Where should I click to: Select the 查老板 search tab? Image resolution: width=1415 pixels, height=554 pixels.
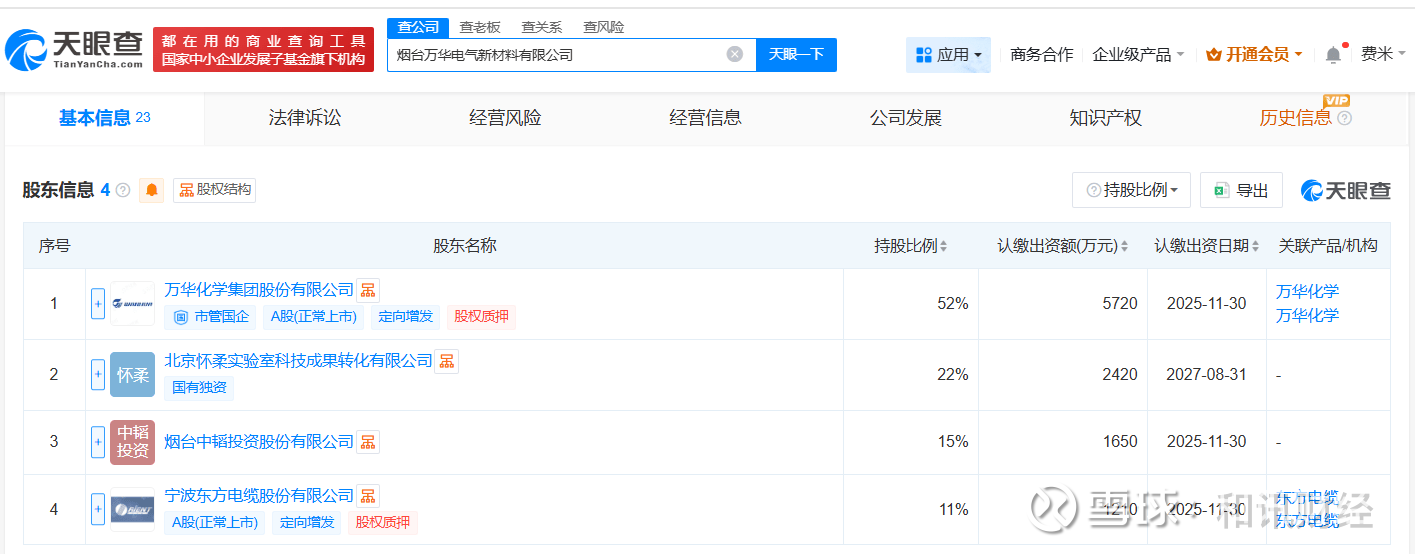[480, 27]
